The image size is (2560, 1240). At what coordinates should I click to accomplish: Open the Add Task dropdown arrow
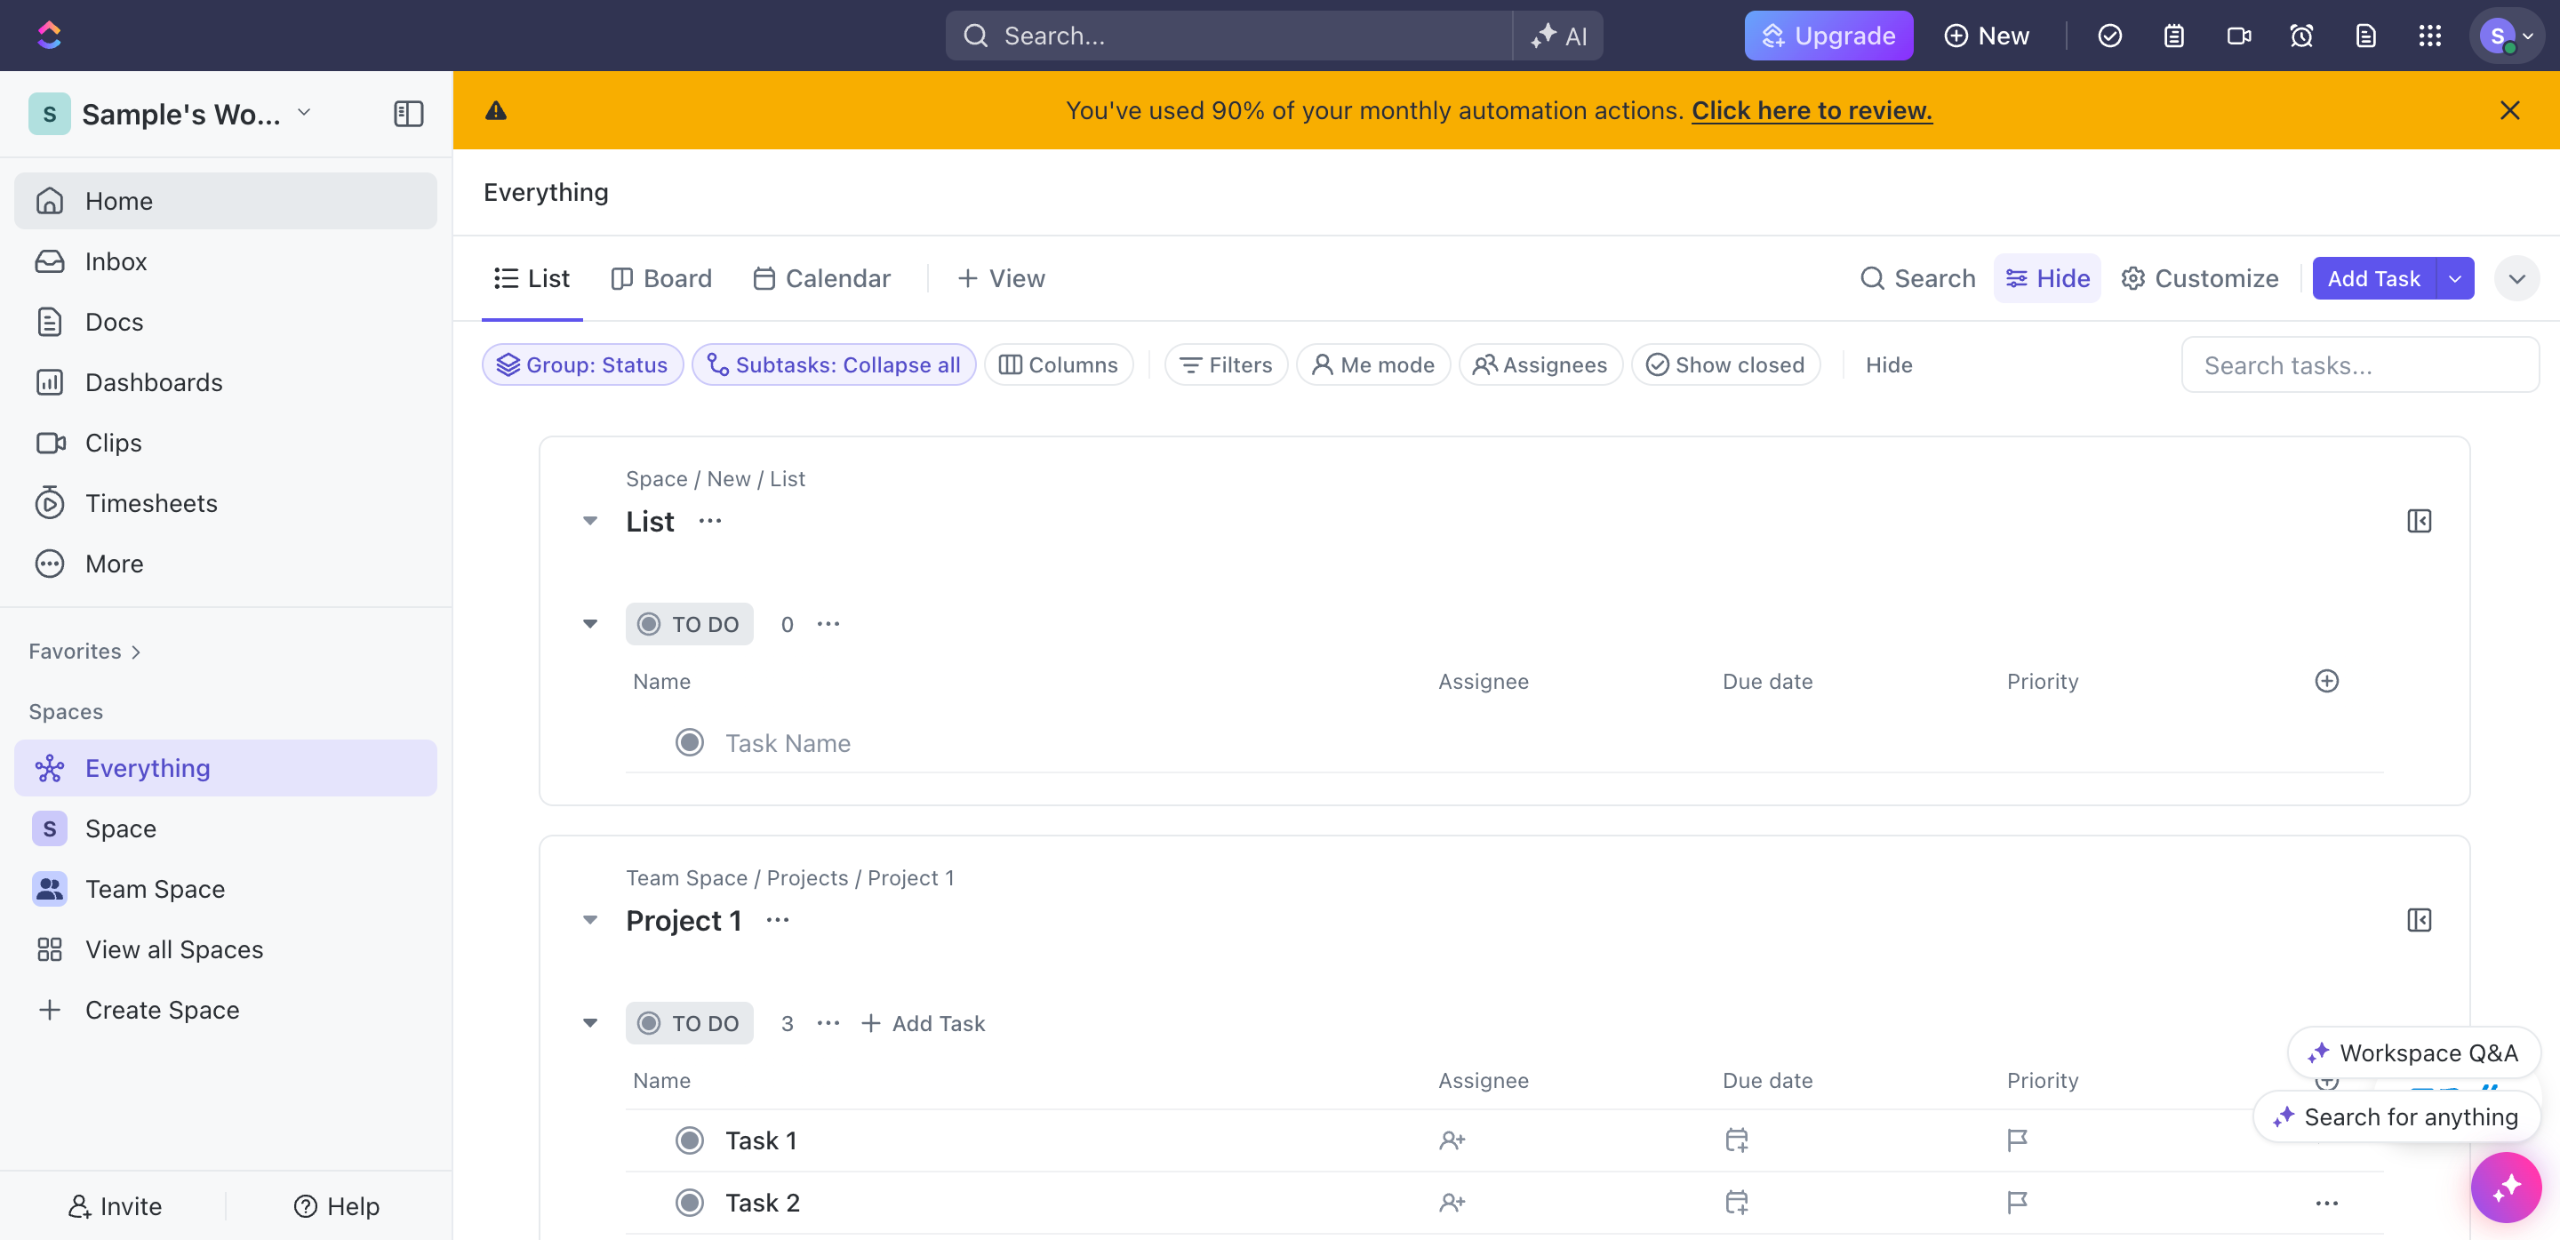point(2455,279)
